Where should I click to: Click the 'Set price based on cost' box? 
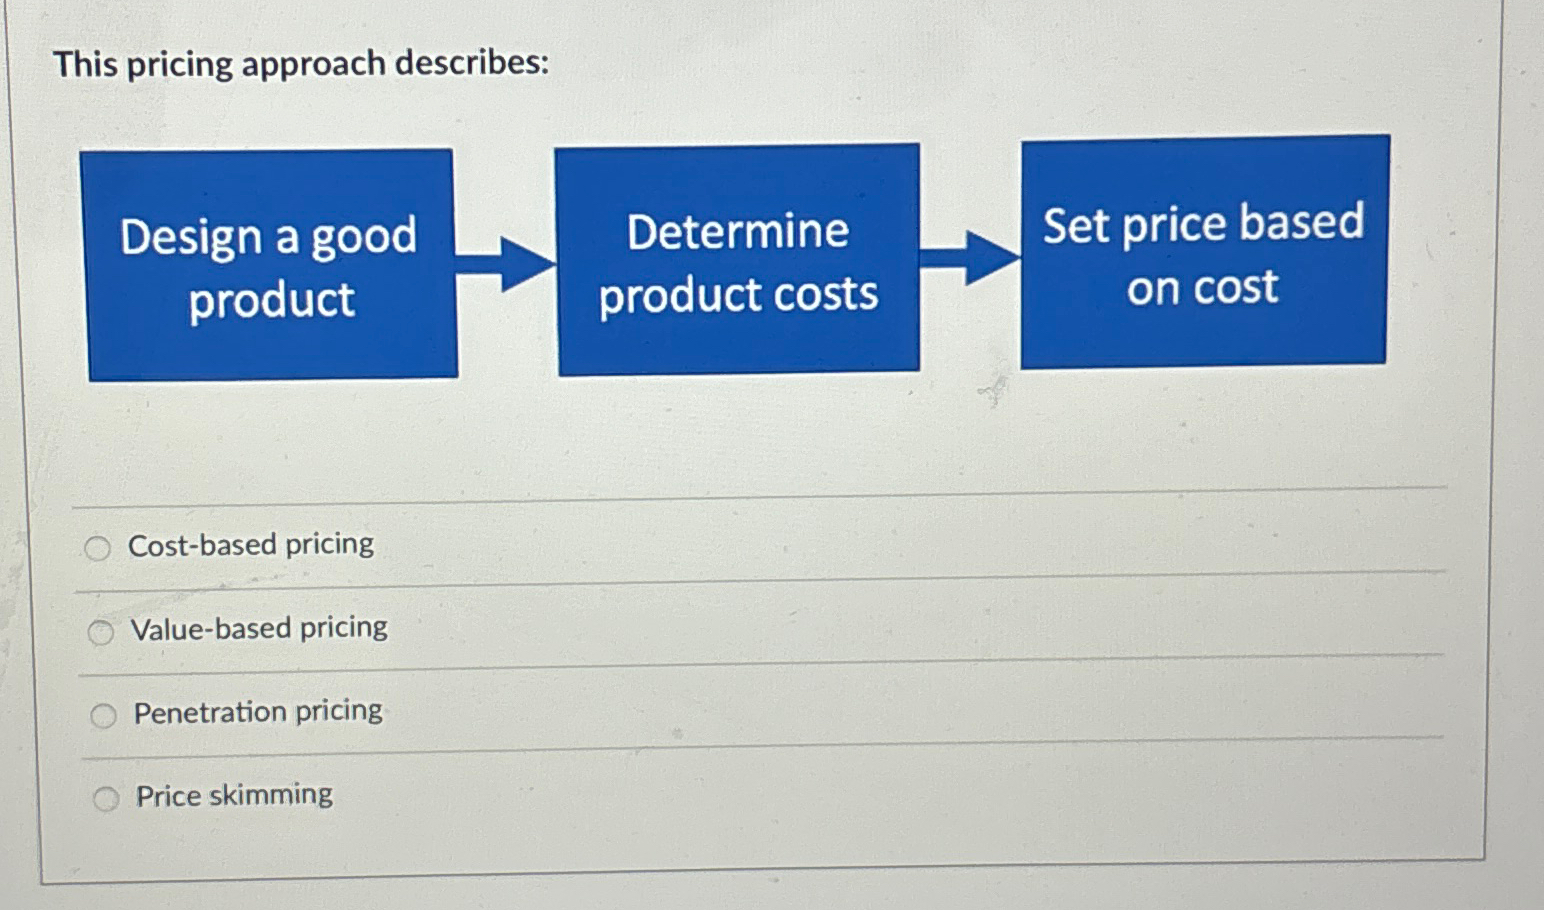coord(1204,253)
